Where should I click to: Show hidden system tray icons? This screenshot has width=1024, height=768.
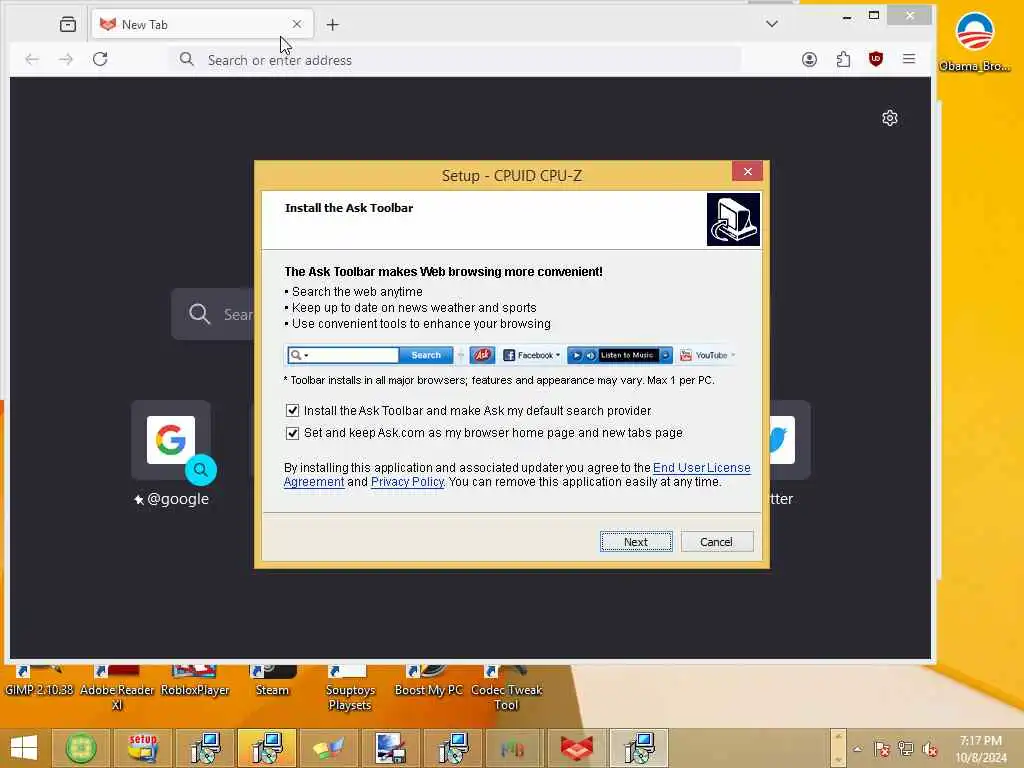[857, 749]
